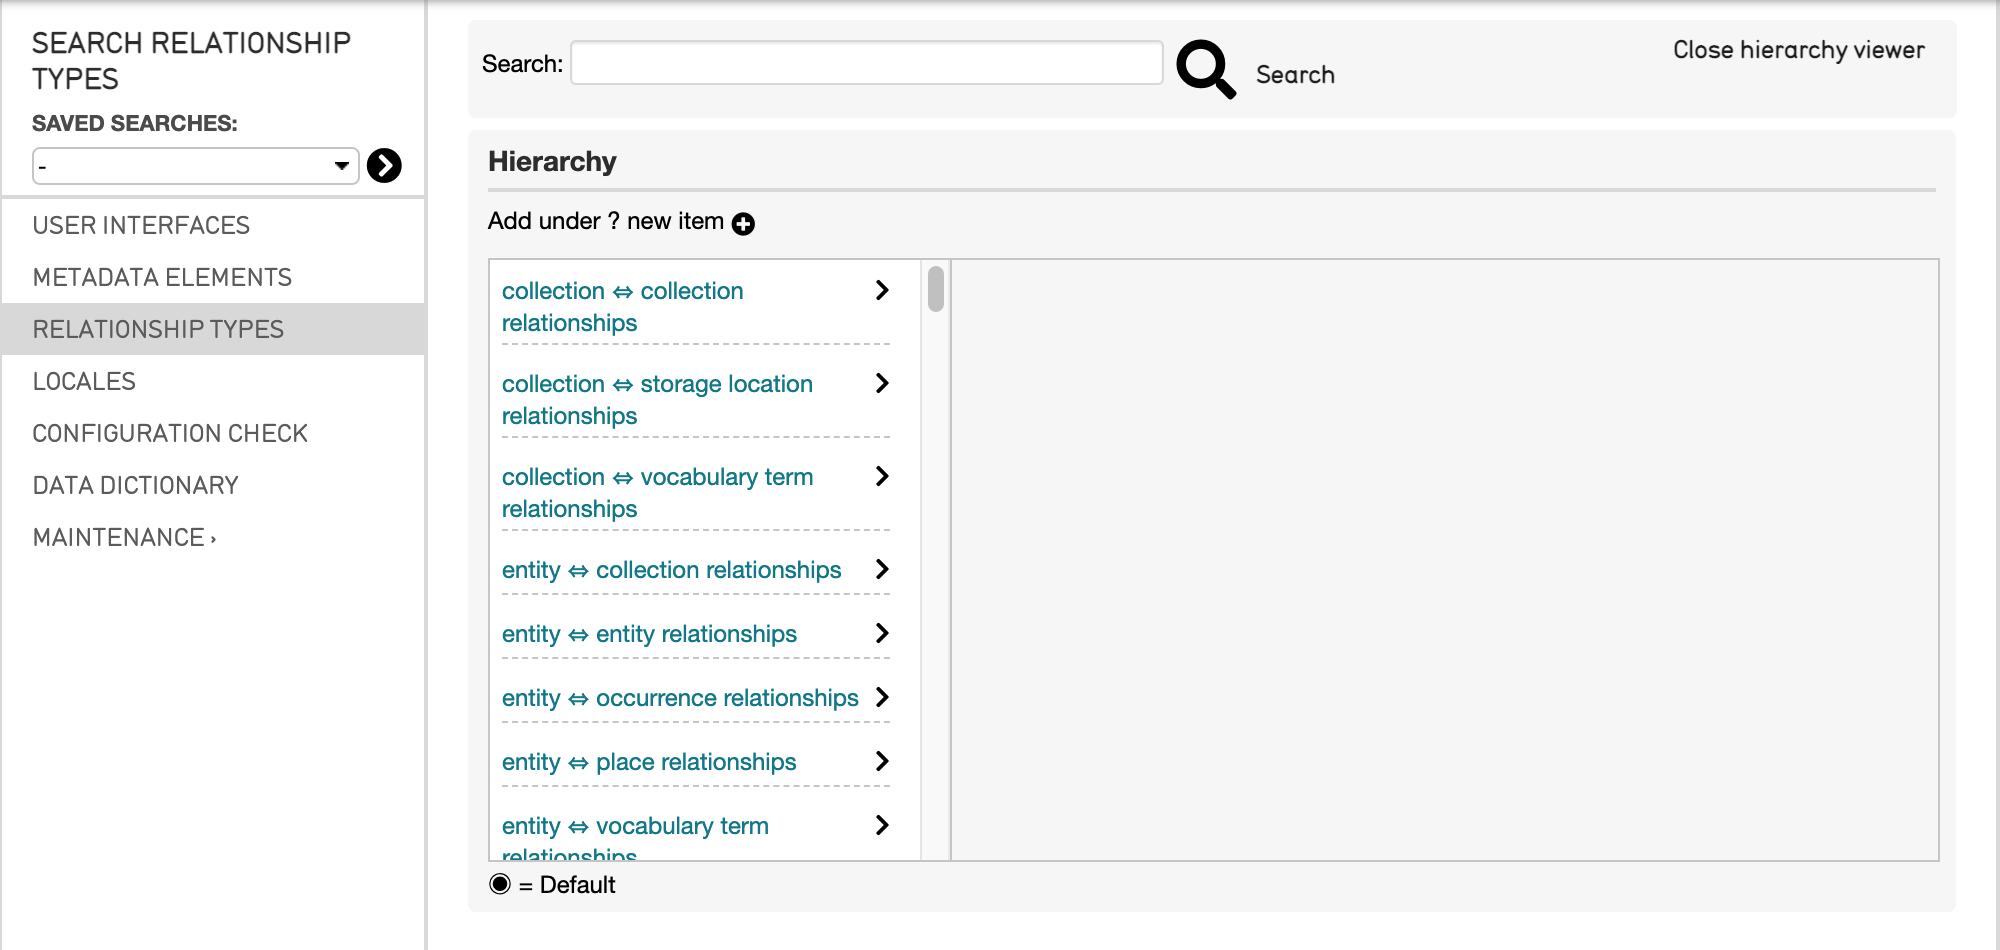Image resolution: width=2000 pixels, height=950 pixels.
Task: Open User Interfaces menu item
Action: pos(141,226)
